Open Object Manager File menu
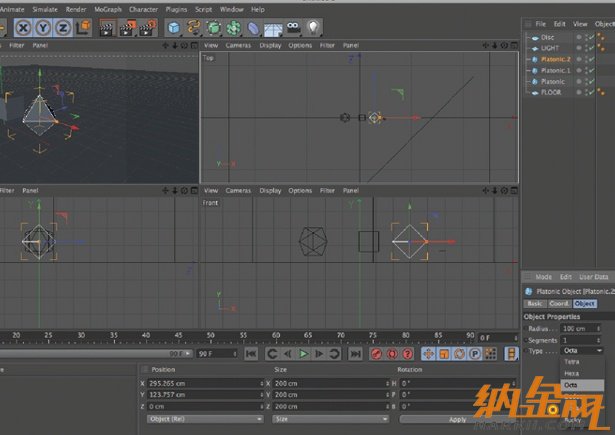Image resolution: width=615 pixels, height=435 pixels. click(x=540, y=24)
